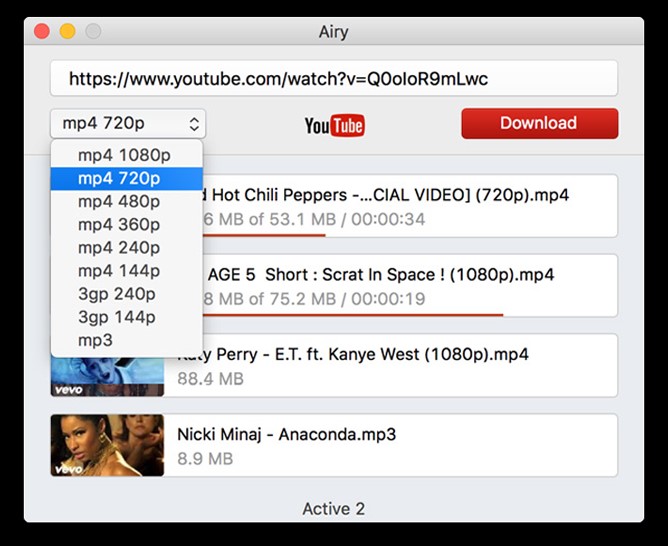Select mp4 1080p from the format list
The height and width of the screenshot is (546, 668).
coord(124,155)
